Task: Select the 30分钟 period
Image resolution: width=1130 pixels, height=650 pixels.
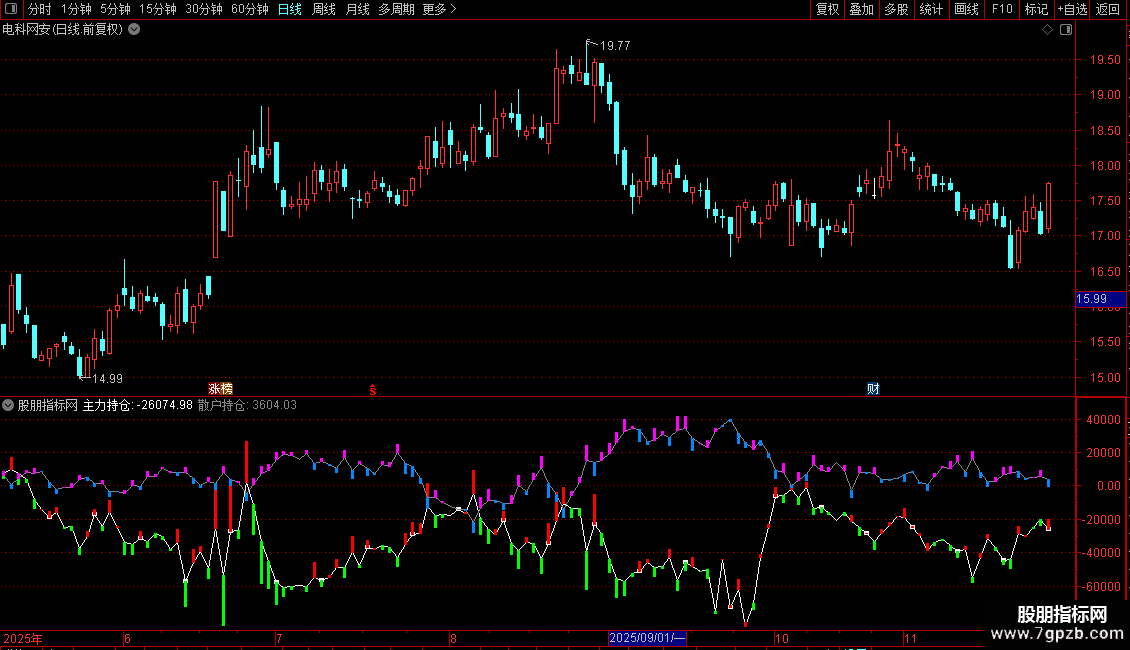Action: (203, 9)
